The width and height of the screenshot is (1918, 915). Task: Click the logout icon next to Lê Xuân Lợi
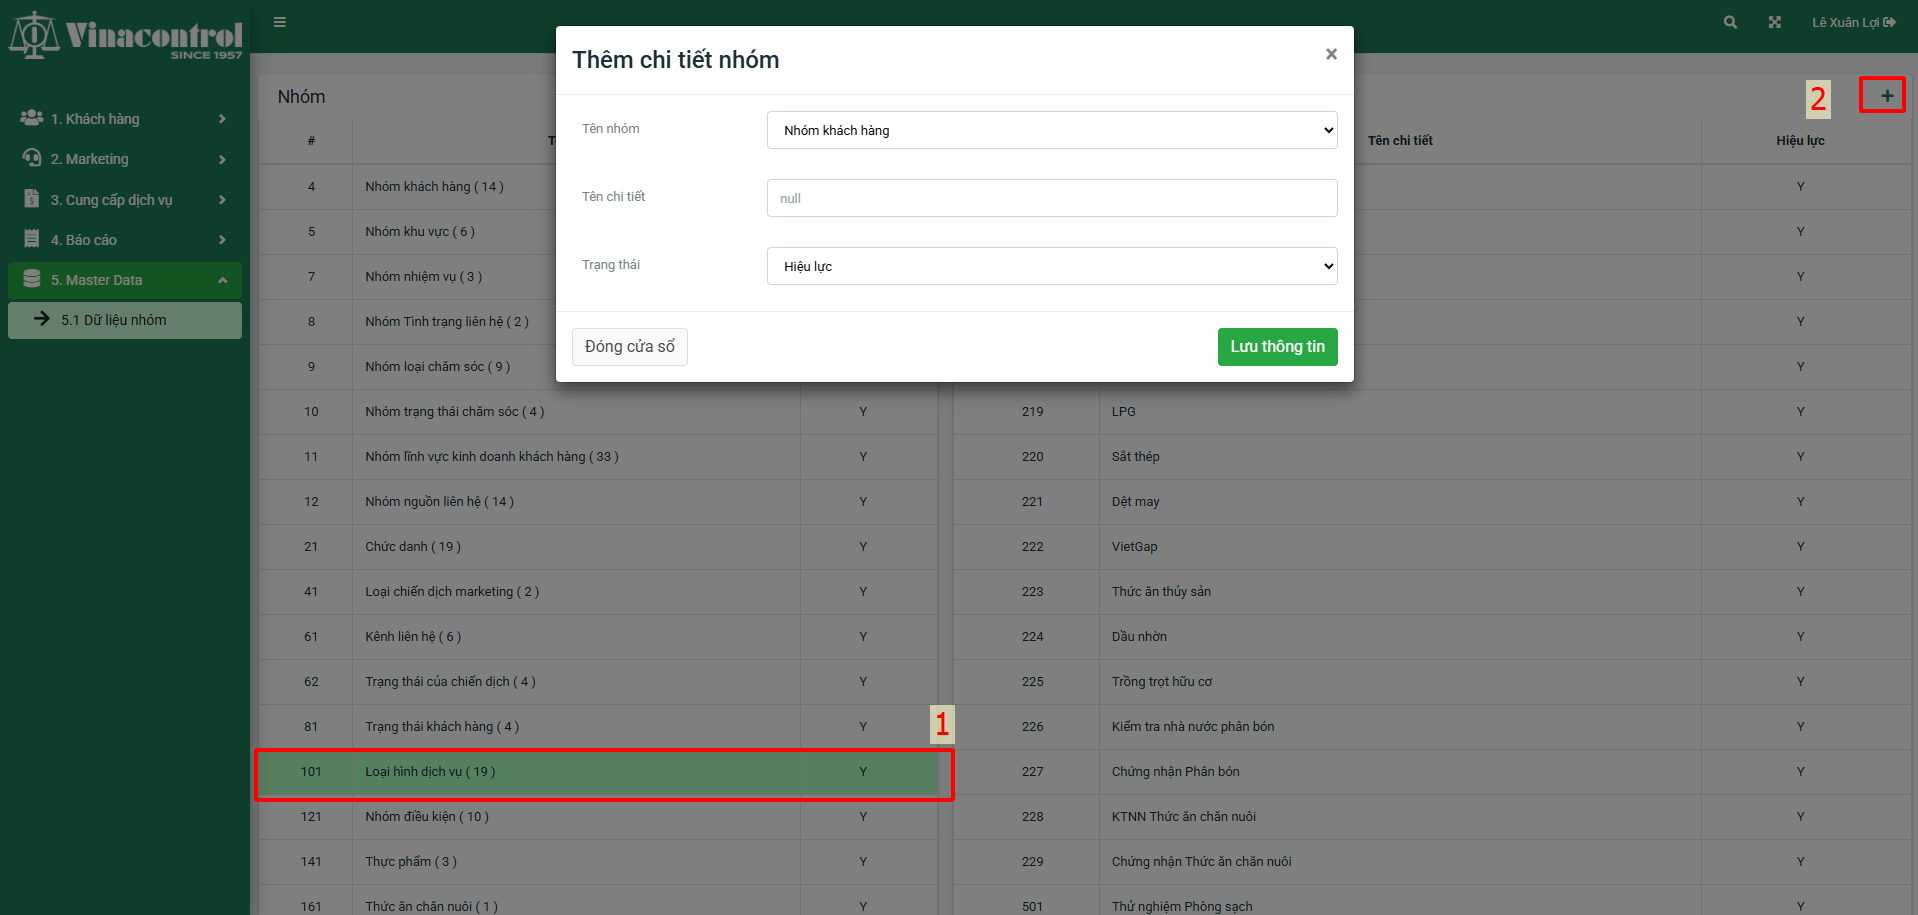pyautogui.click(x=1889, y=22)
